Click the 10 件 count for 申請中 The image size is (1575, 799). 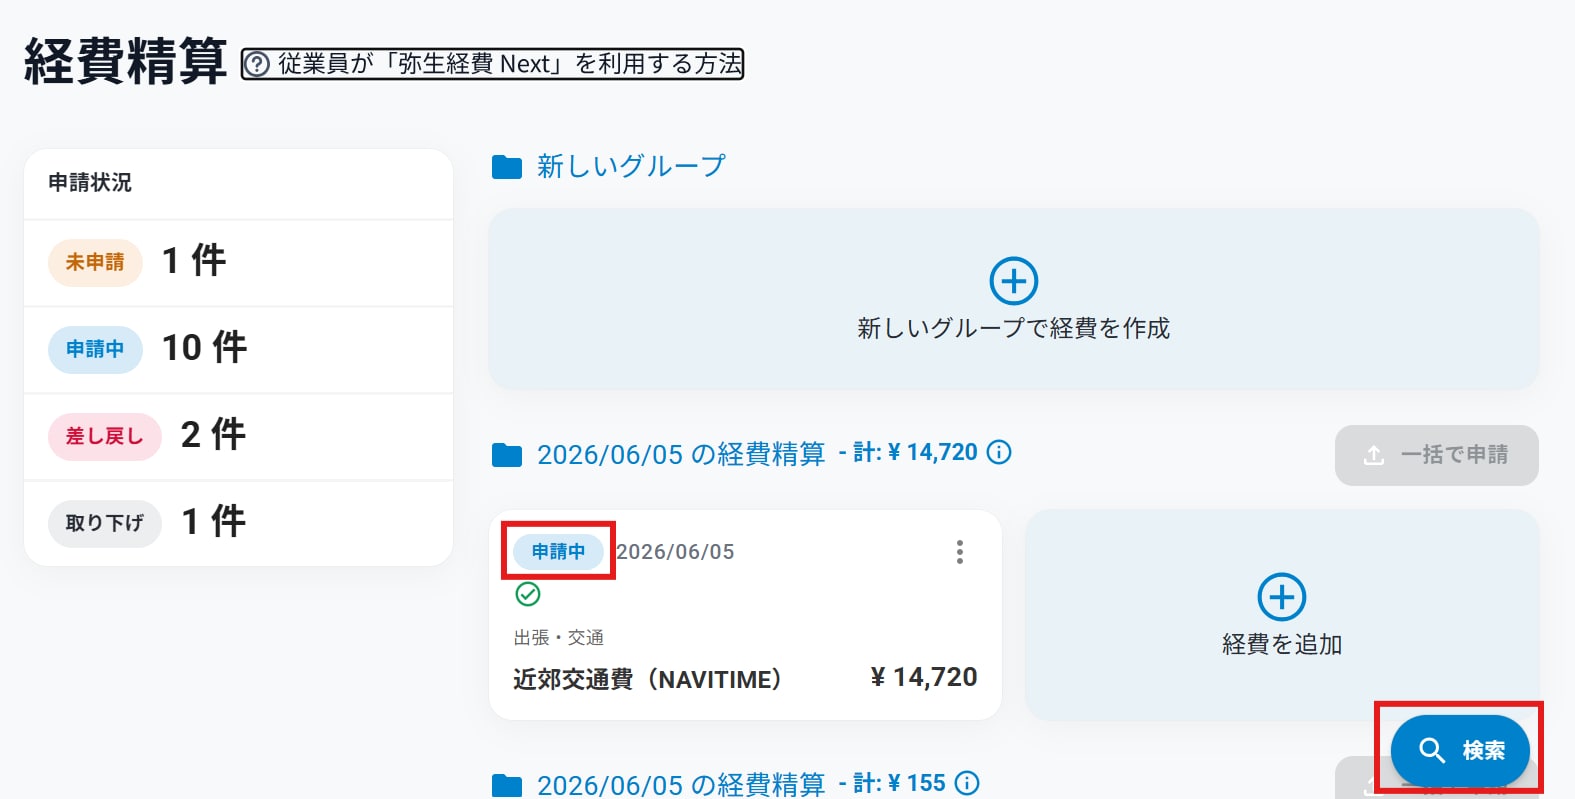(x=204, y=348)
